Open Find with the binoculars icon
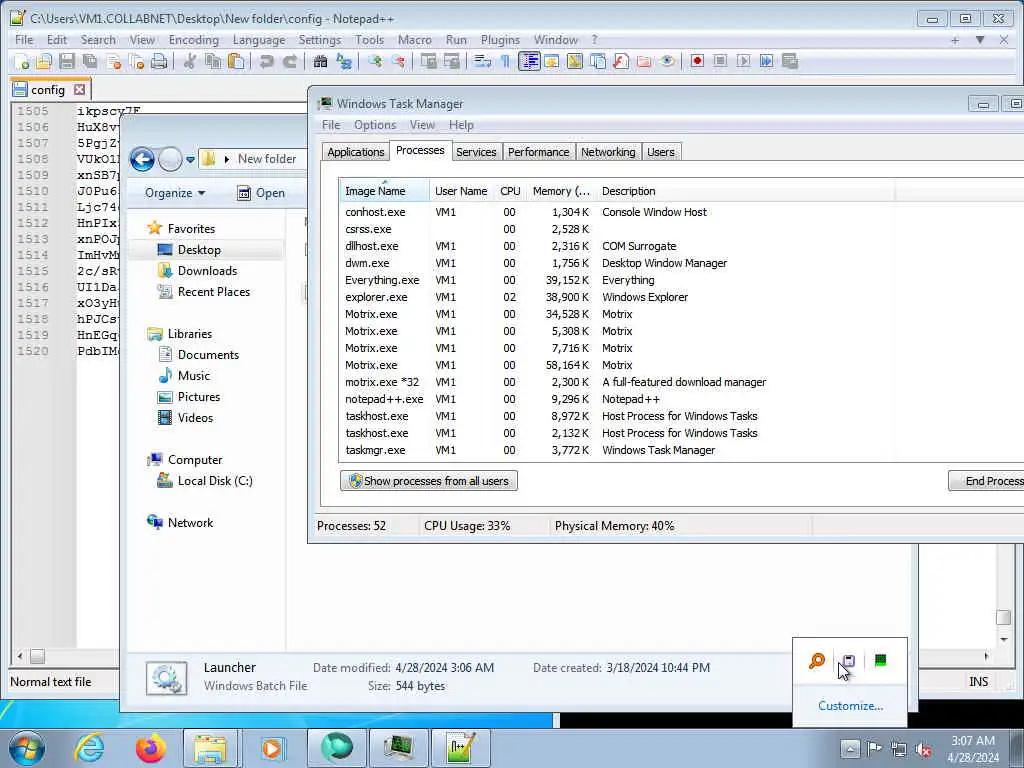 pyautogui.click(x=320, y=61)
